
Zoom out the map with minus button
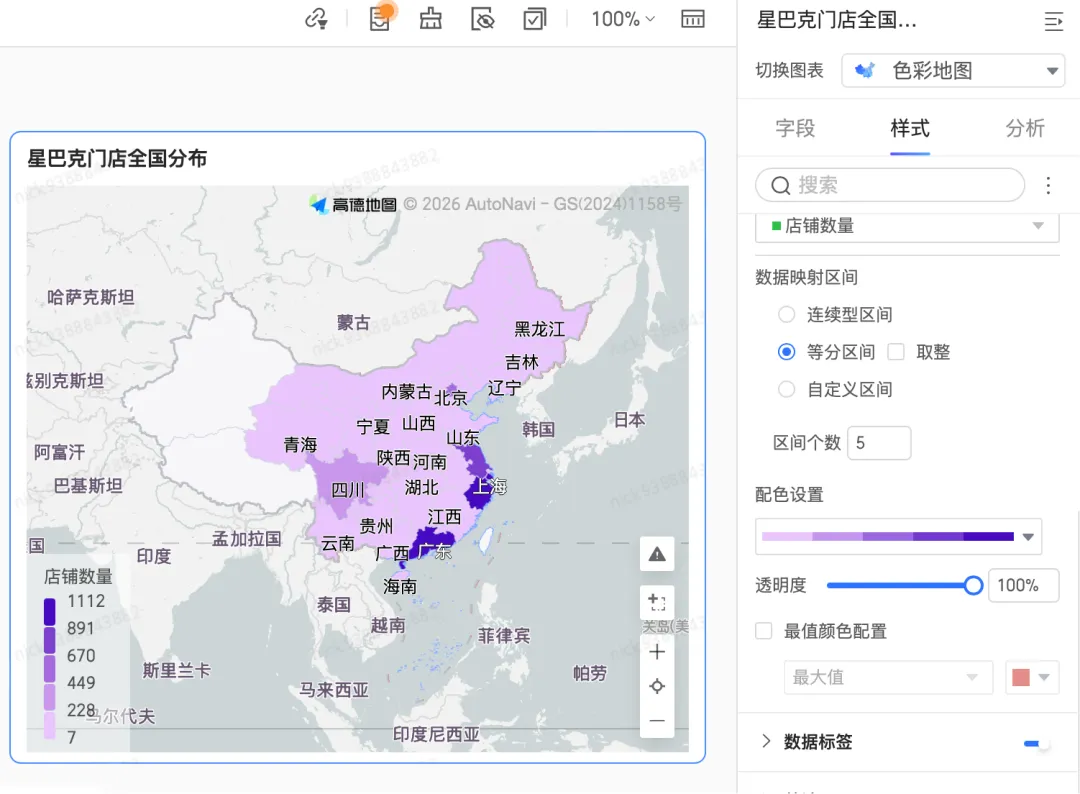pyautogui.click(x=656, y=720)
